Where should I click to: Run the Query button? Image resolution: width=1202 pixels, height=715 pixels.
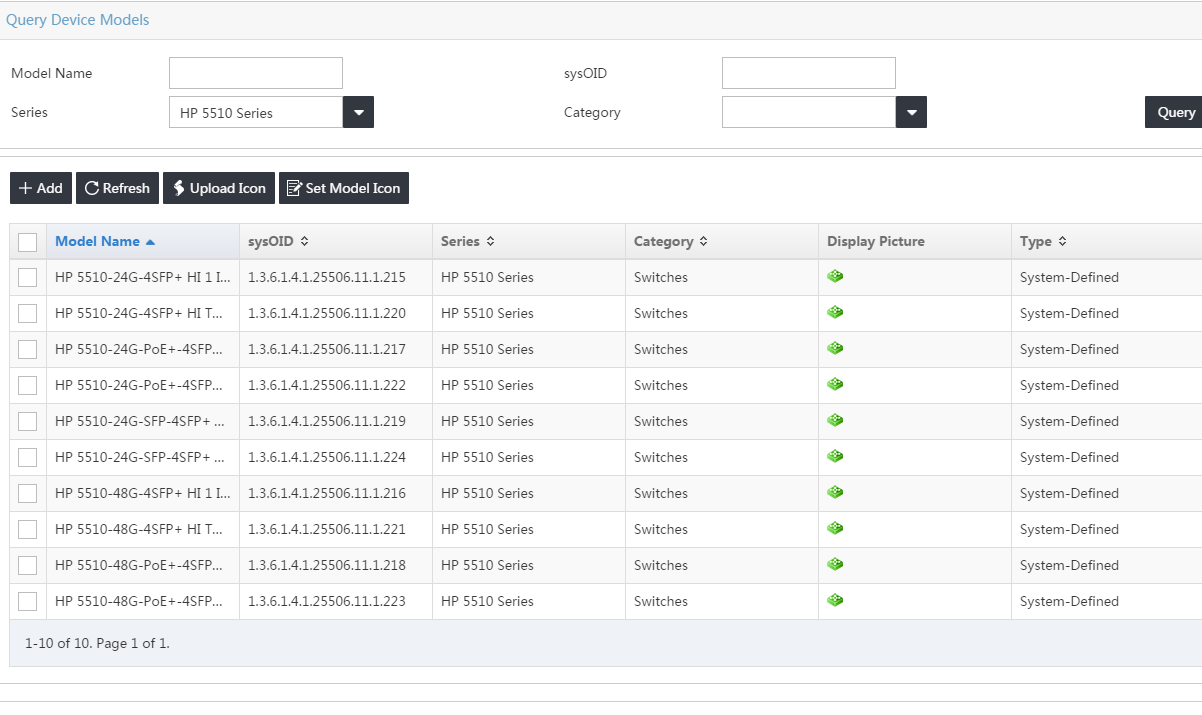(x=1174, y=112)
